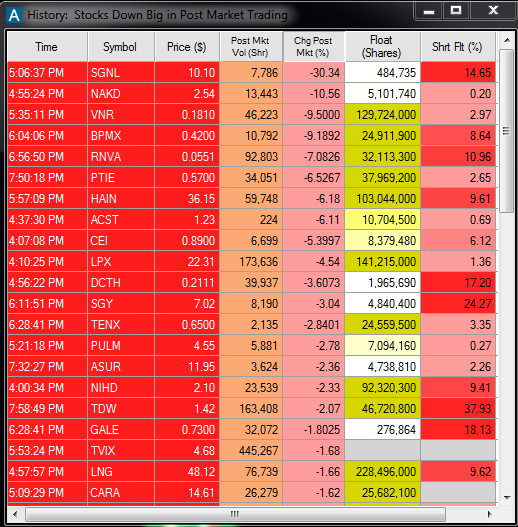Select the LPX symbol cell
The width and height of the screenshot is (518, 527).
coord(121,261)
